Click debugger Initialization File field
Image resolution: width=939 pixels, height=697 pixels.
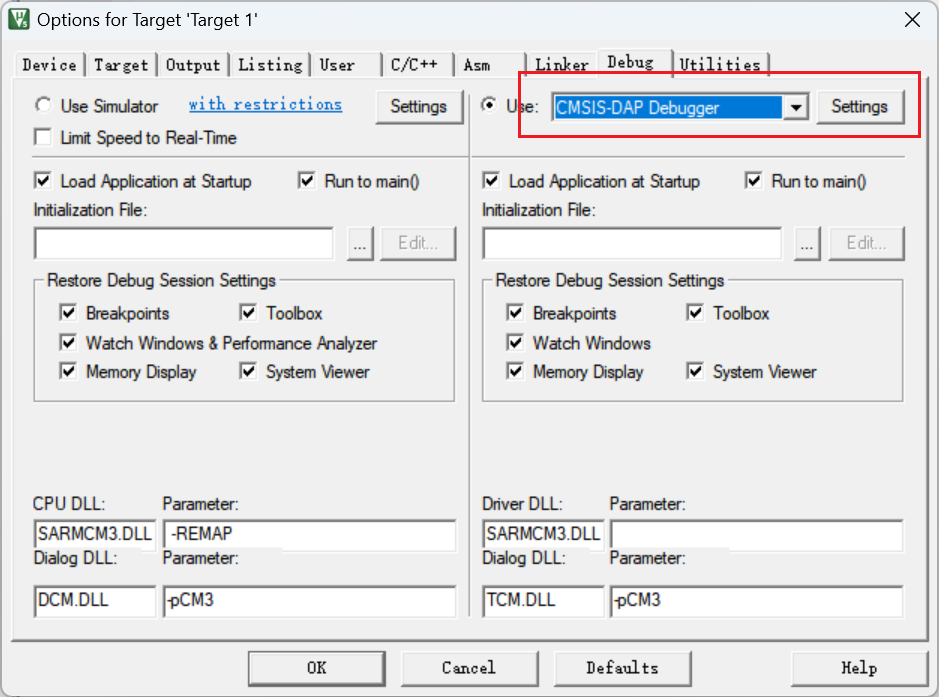(x=632, y=243)
